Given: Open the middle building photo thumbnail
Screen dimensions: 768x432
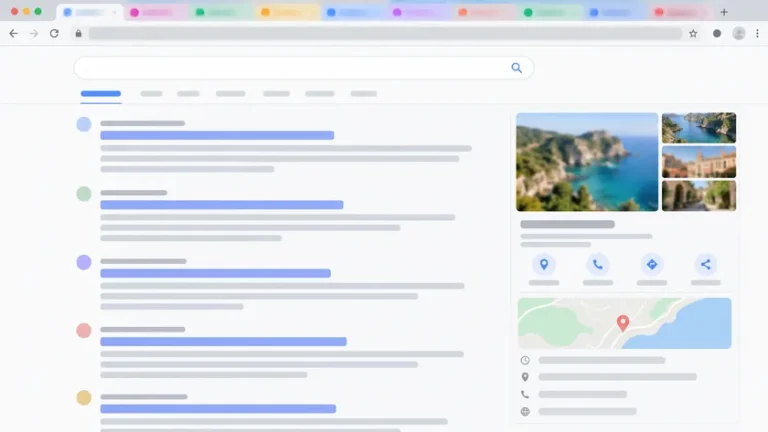Looking at the screenshot, I should (x=699, y=162).
